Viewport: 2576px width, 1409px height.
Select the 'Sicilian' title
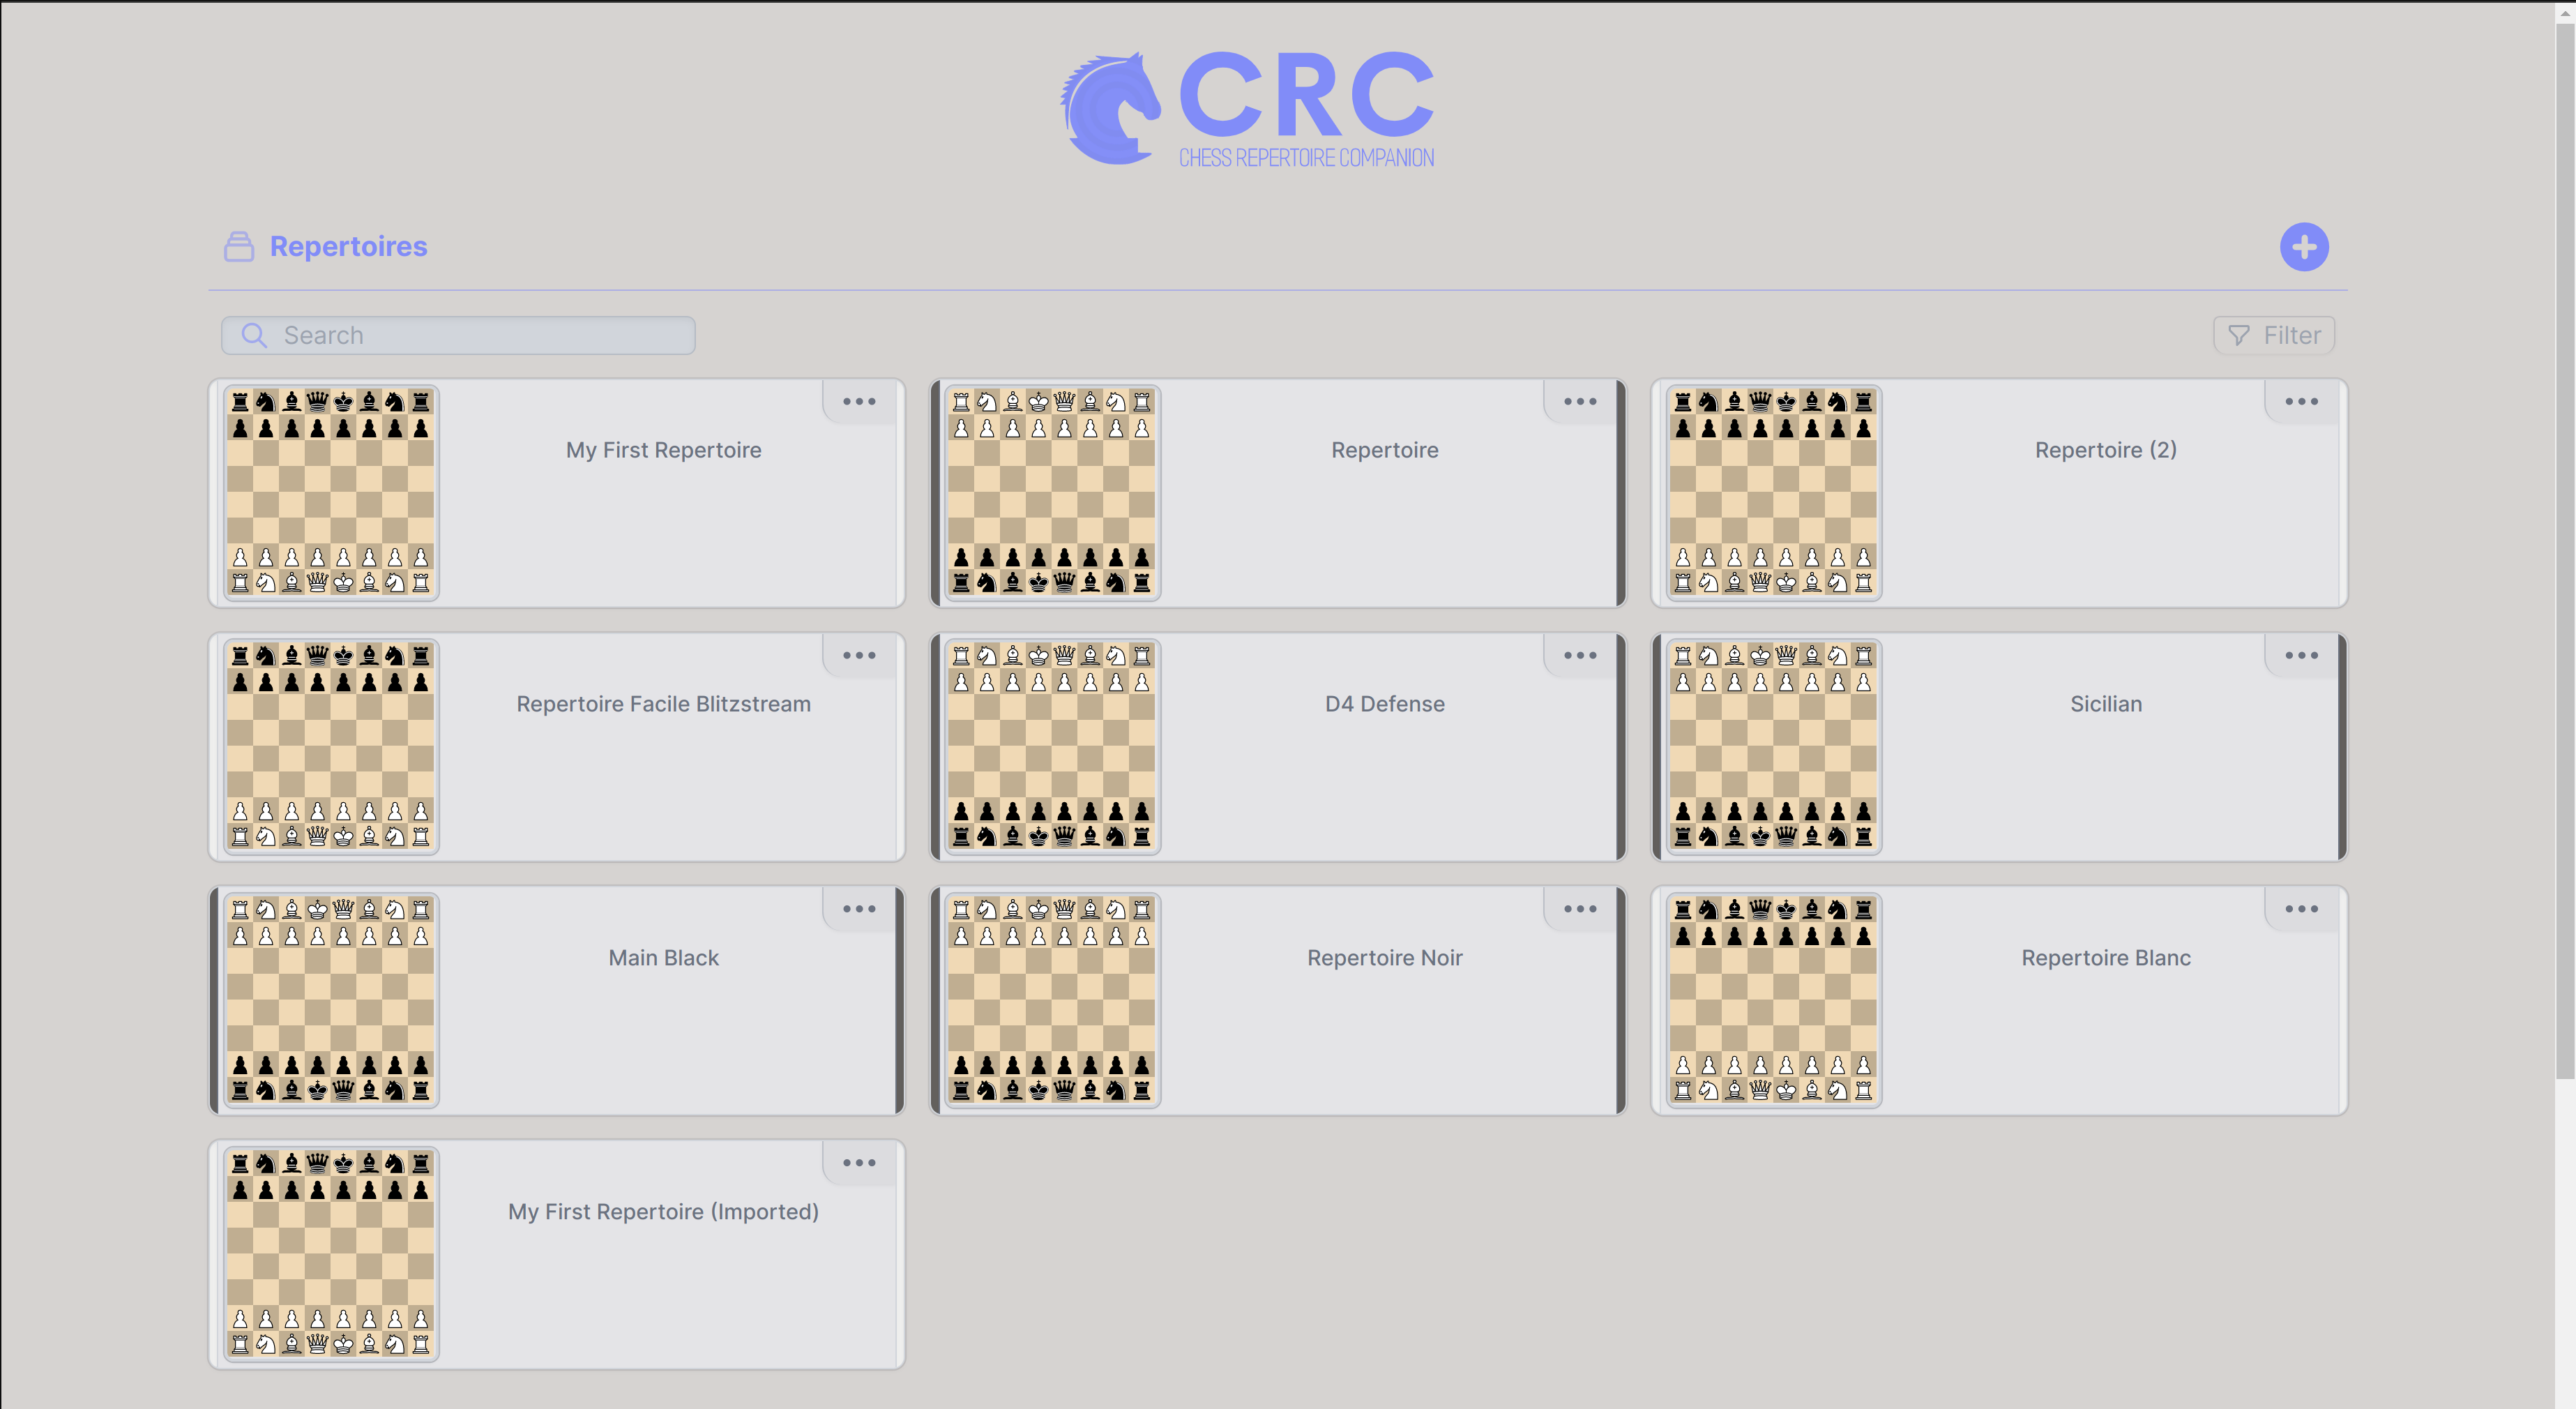(2106, 704)
